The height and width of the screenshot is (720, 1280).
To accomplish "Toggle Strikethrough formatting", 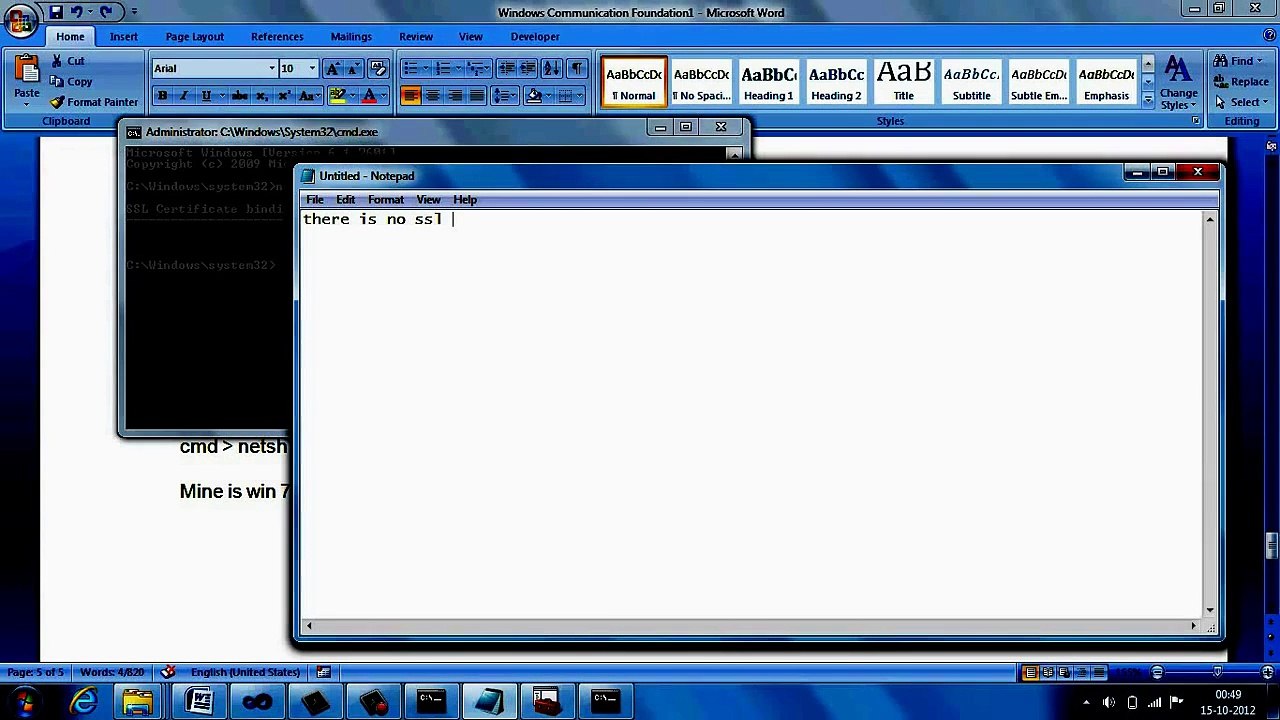I will (239, 96).
